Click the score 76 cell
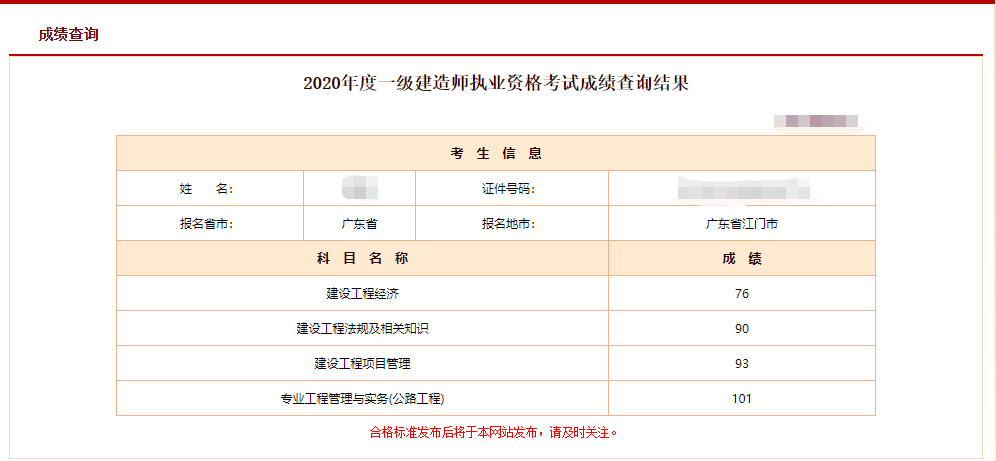Image resolution: width=996 pixels, height=461 pixels. coord(741,294)
